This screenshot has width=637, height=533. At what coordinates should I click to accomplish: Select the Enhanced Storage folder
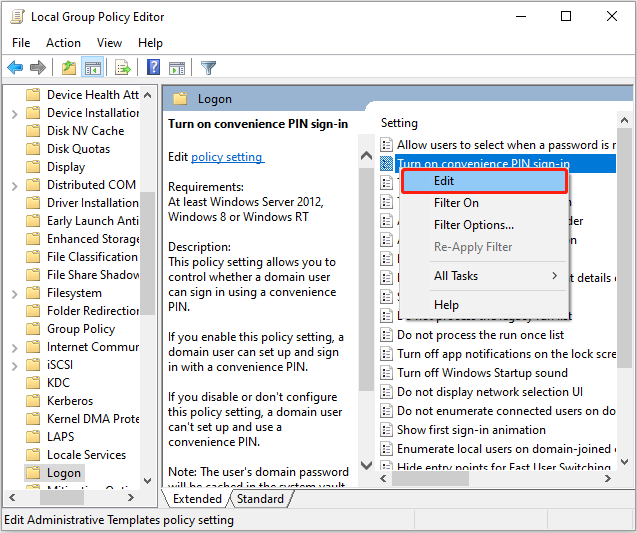[x=93, y=238]
